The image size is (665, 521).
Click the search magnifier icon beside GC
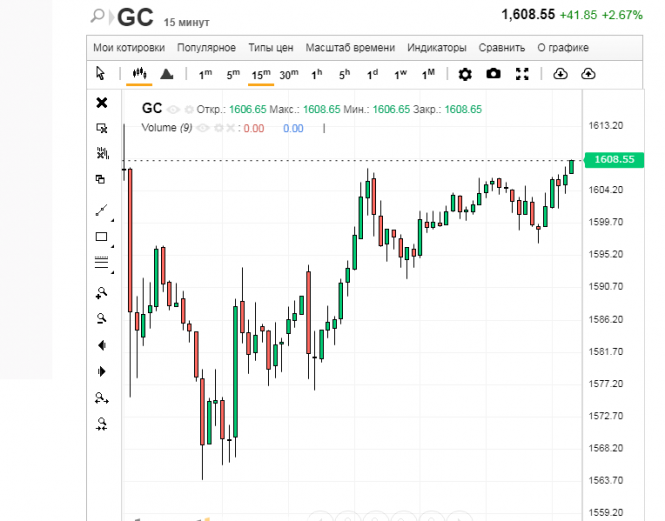pyautogui.click(x=97, y=16)
